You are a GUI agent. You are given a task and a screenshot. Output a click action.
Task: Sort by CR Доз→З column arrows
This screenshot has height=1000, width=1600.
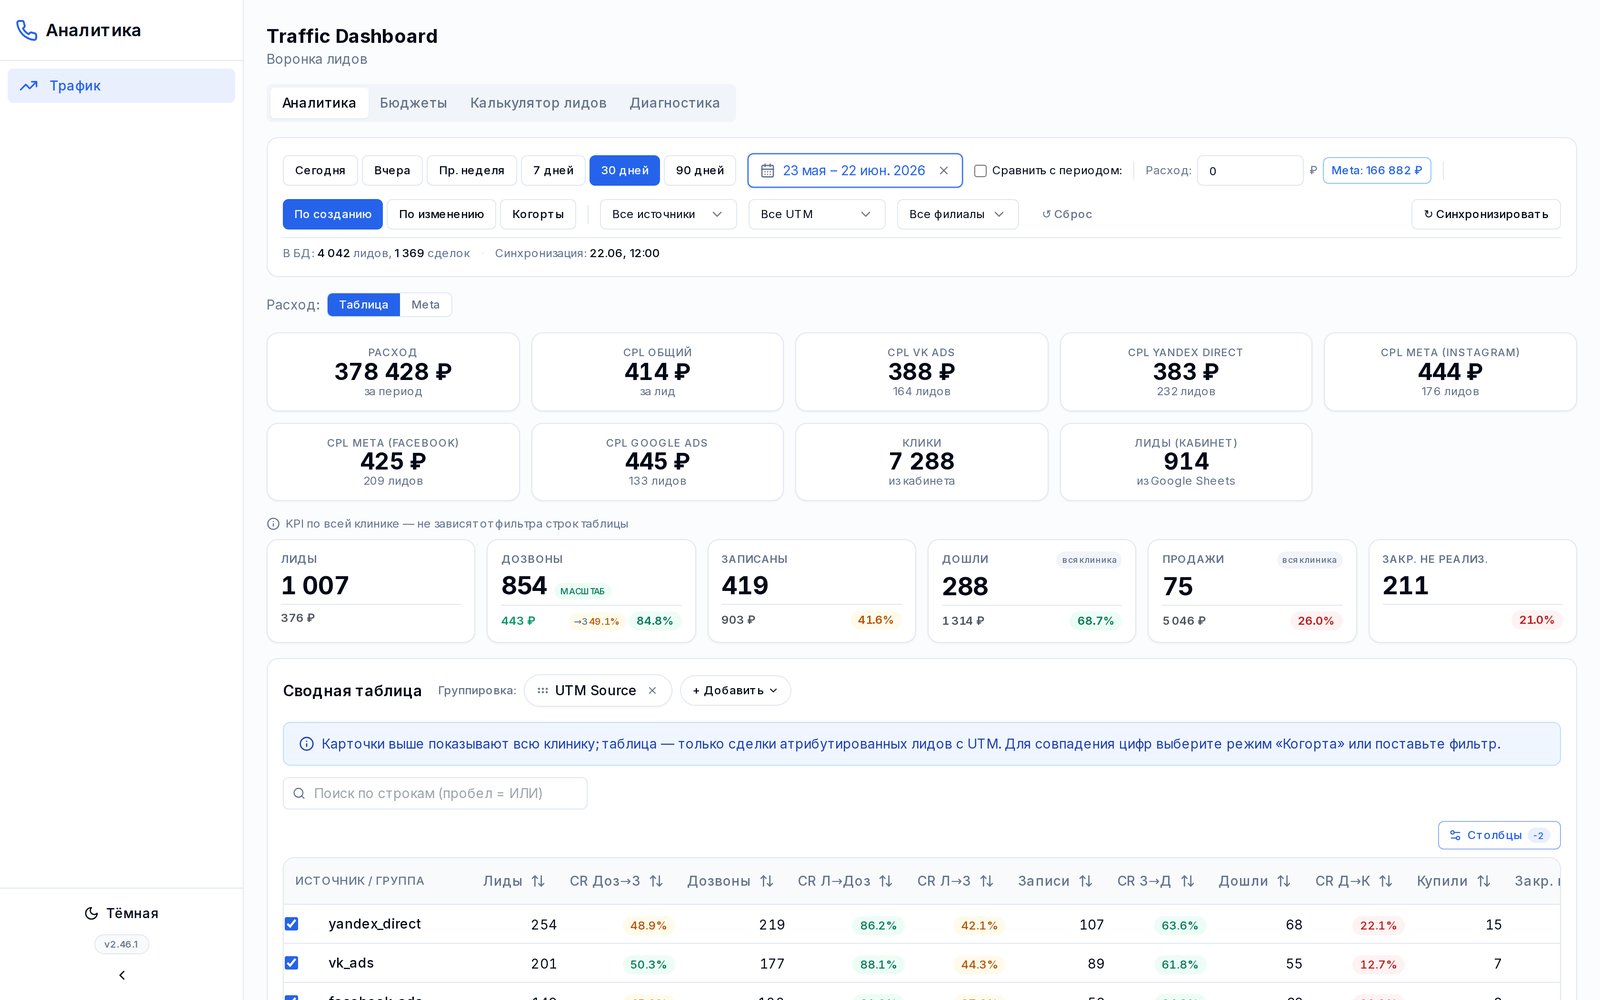coord(656,881)
